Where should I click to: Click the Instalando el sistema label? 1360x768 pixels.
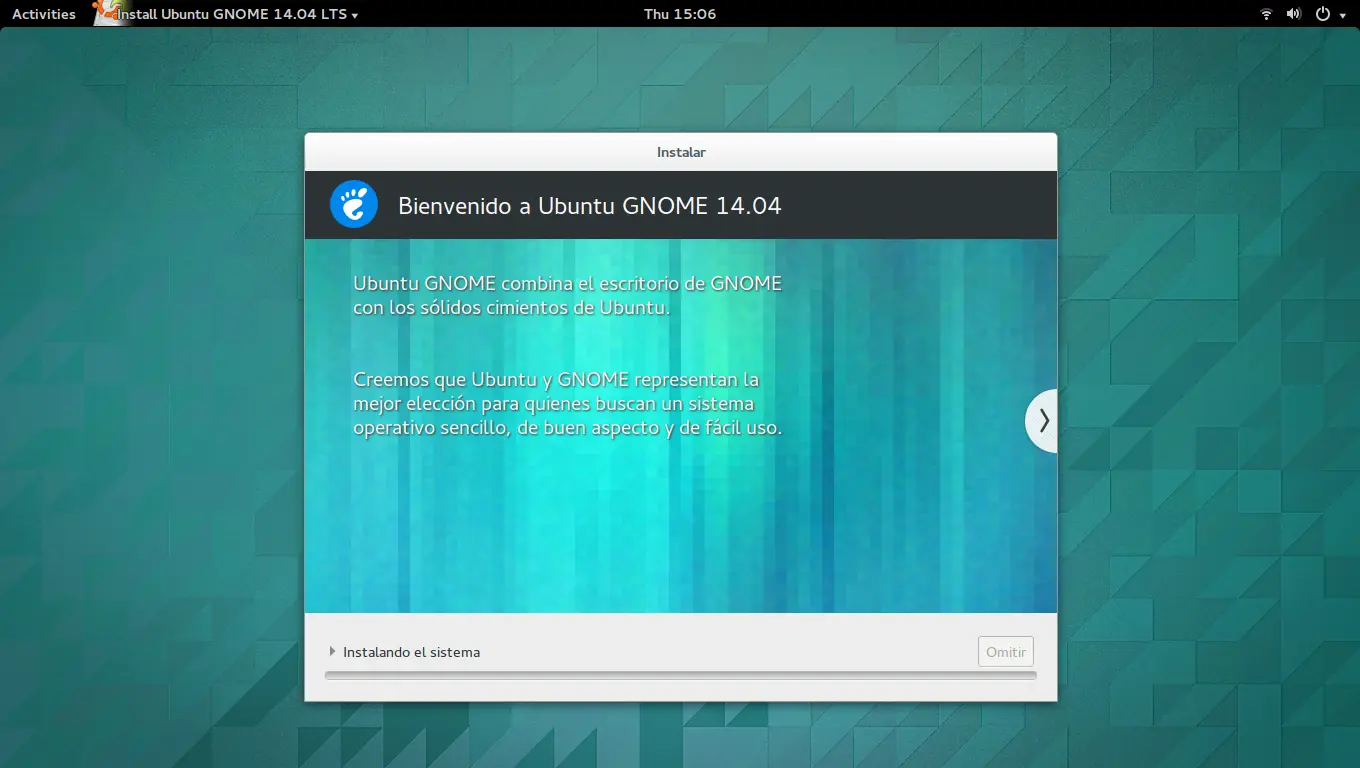pyautogui.click(x=411, y=652)
